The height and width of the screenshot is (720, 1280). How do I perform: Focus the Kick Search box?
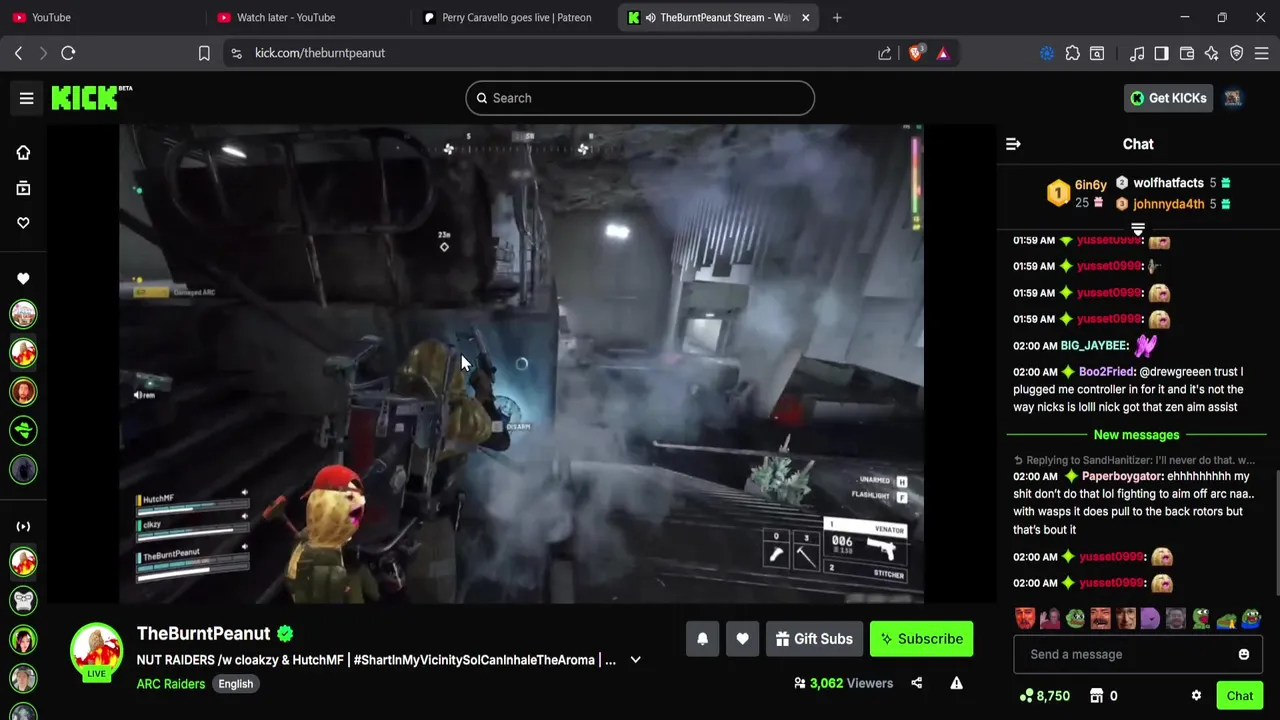coord(640,98)
